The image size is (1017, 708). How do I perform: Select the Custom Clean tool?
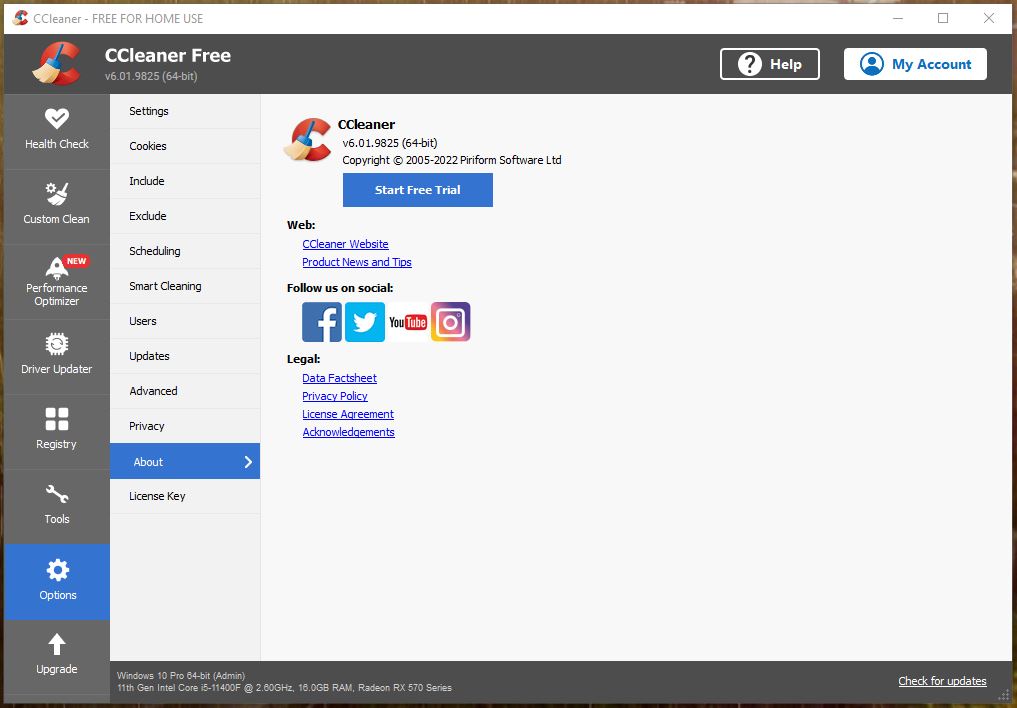[x=56, y=204]
